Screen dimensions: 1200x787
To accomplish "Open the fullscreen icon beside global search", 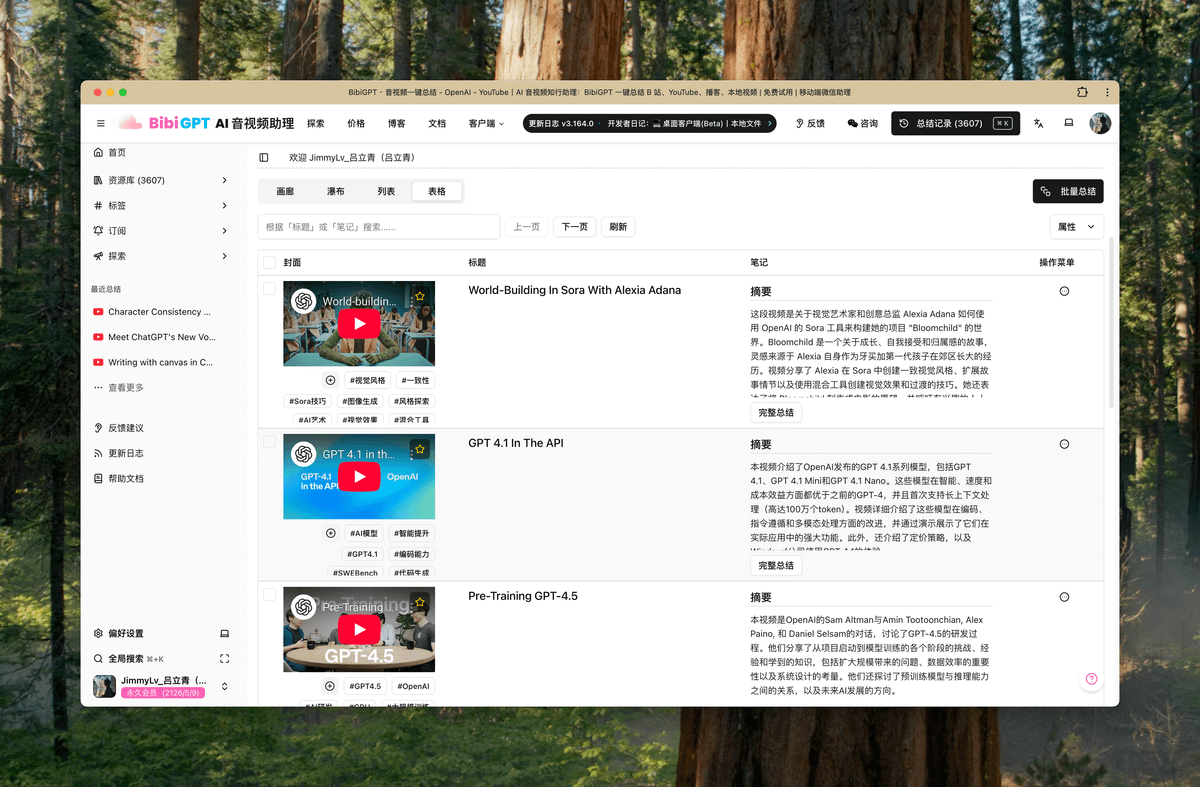I will [x=224, y=659].
